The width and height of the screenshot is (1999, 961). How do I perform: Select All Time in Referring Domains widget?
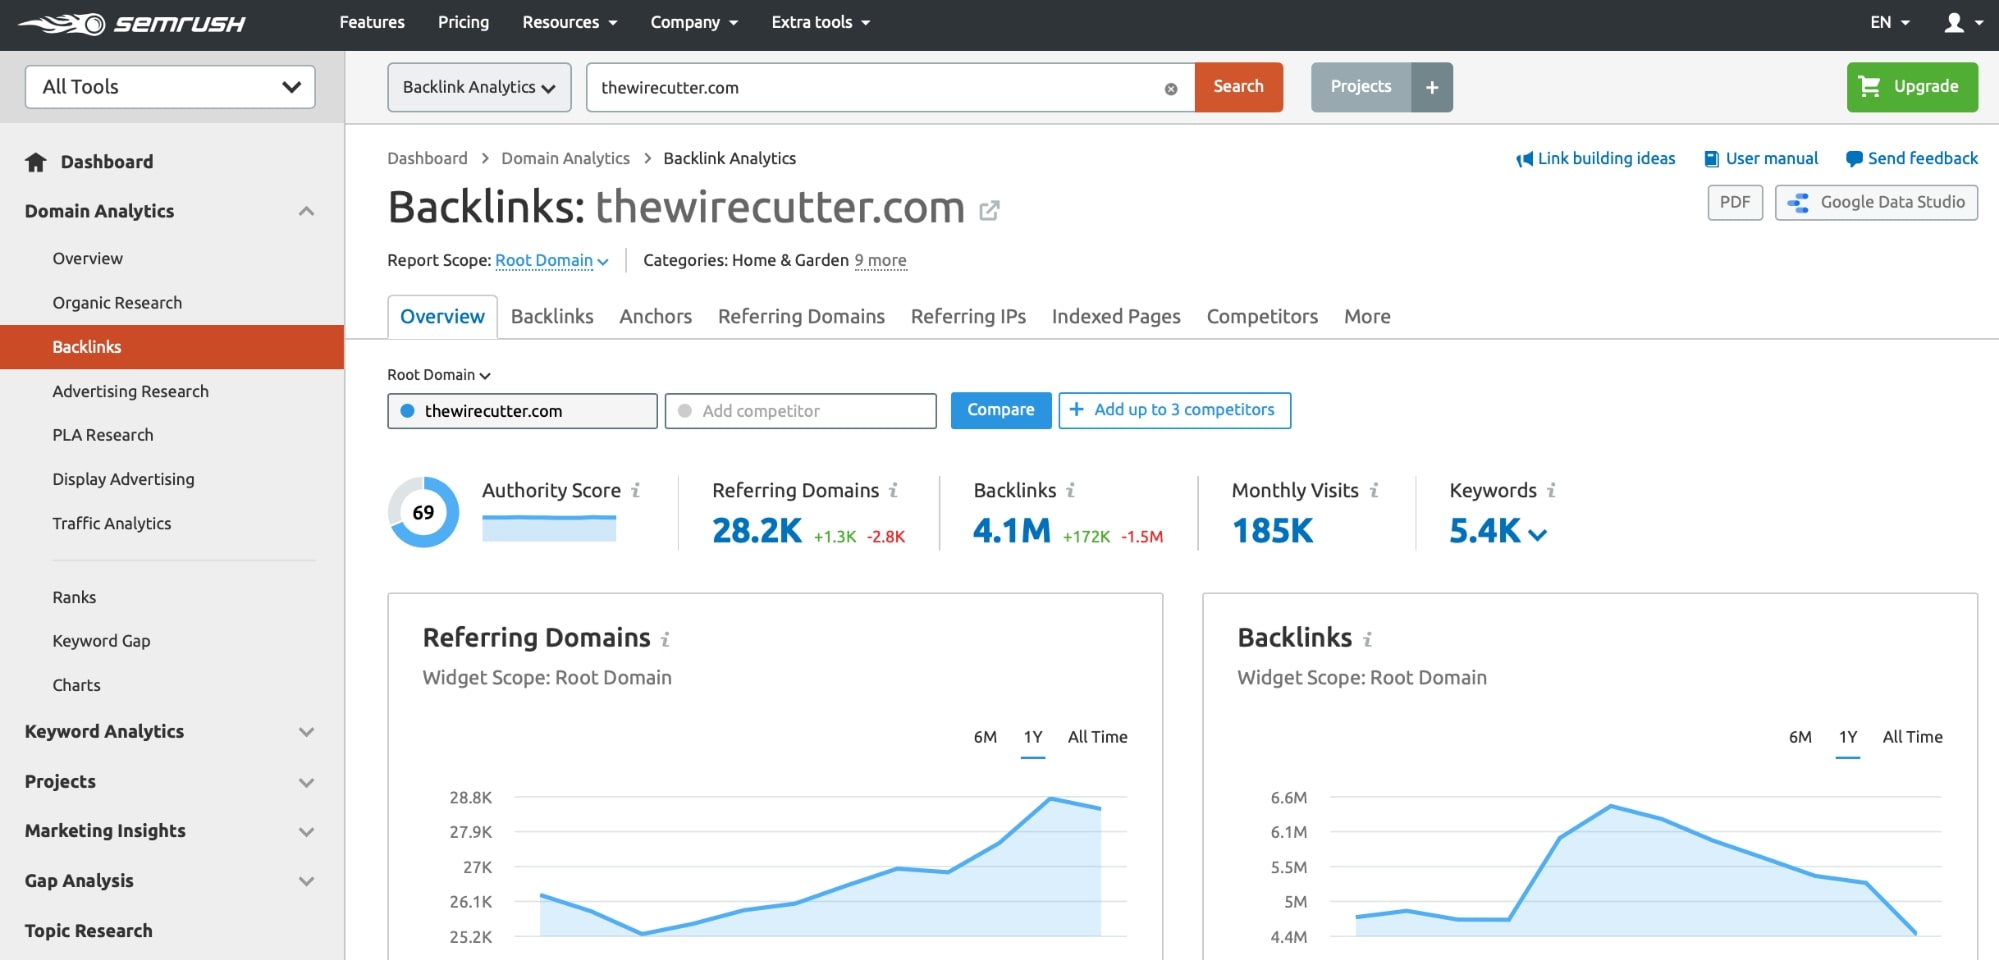tap(1097, 738)
